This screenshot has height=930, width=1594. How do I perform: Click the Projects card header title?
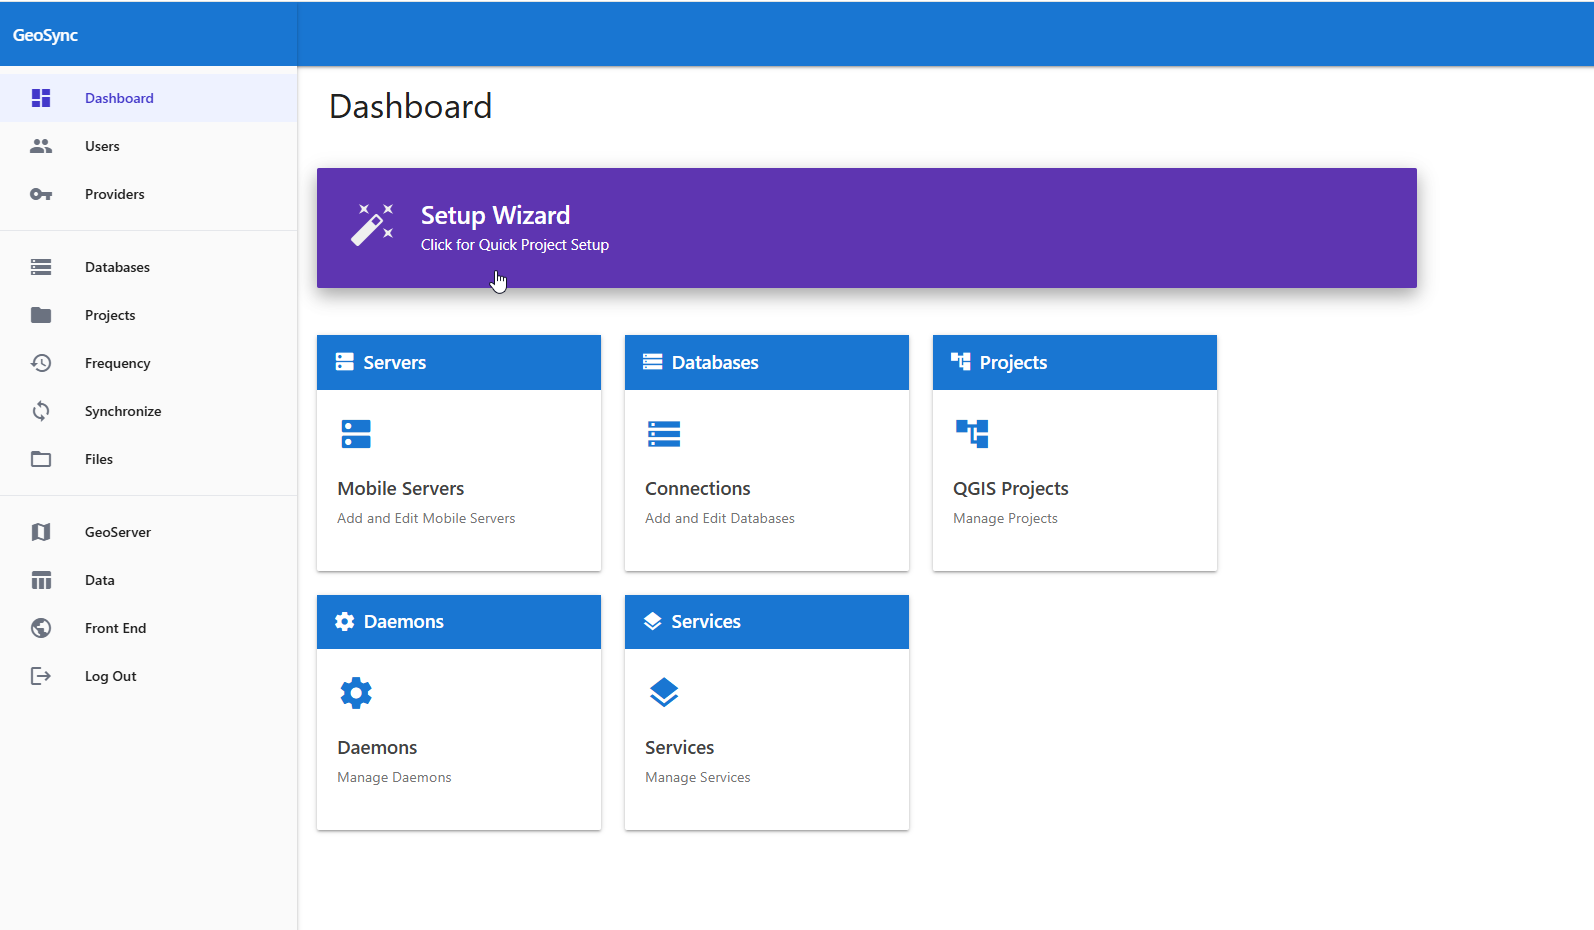[x=1013, y=362]
